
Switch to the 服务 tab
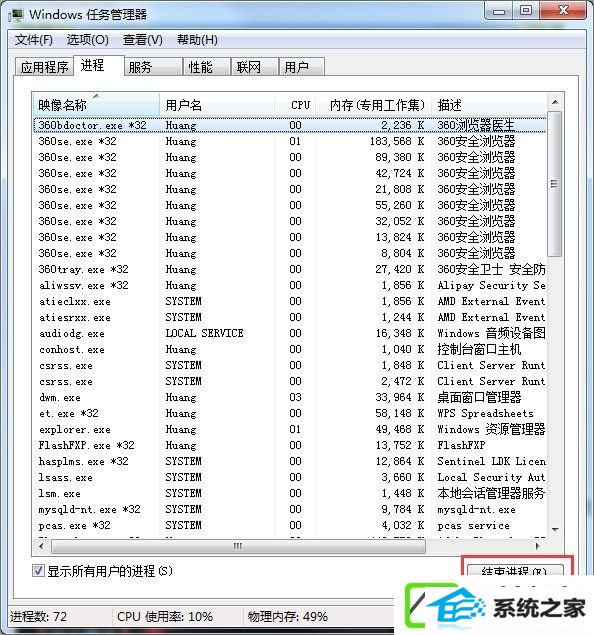point(153,67)
